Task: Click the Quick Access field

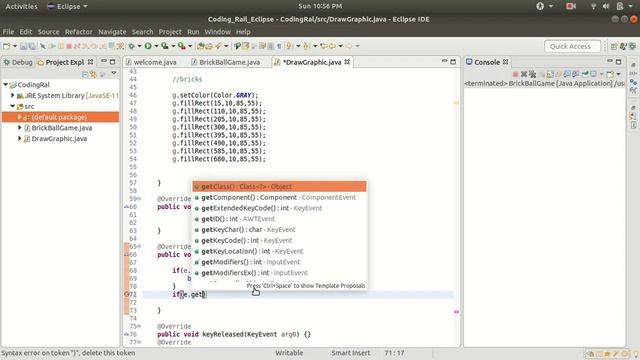Action: [572, 47]
